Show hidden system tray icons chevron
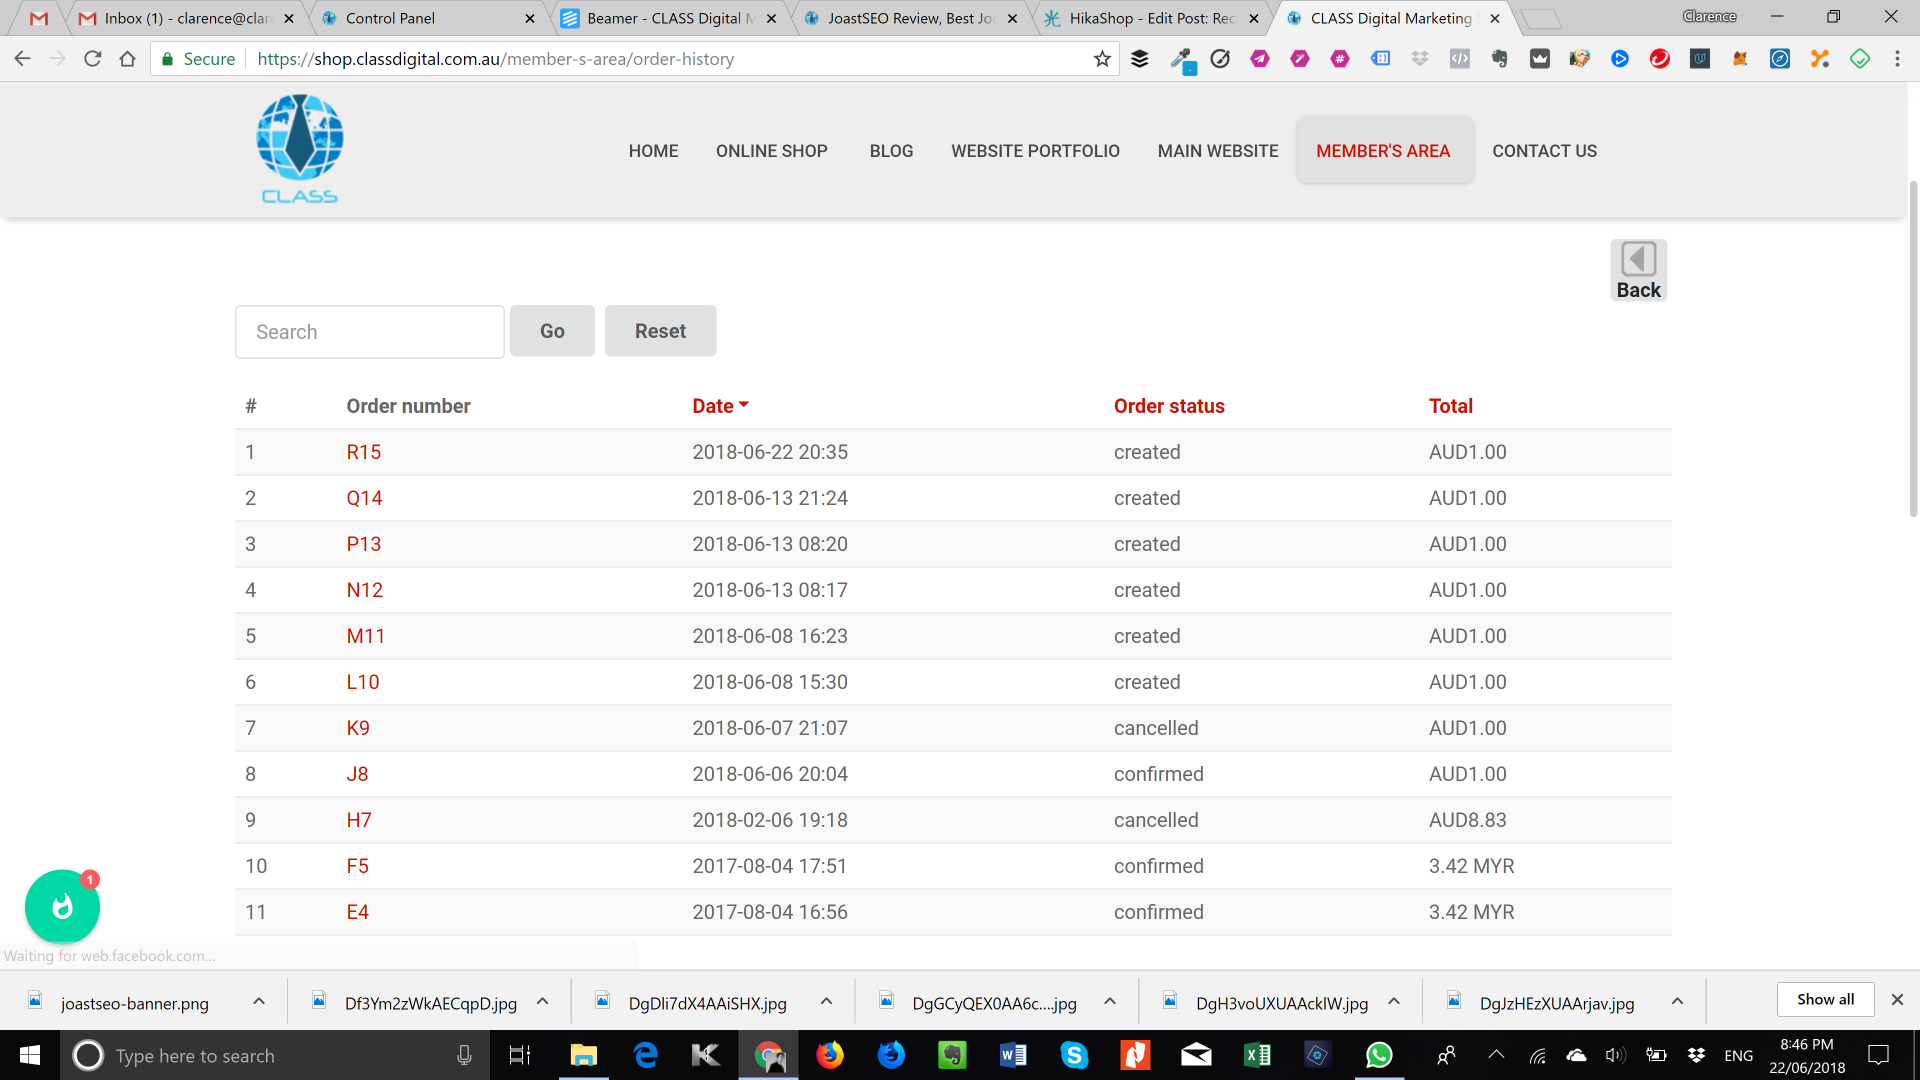 coord(1496,1055)
